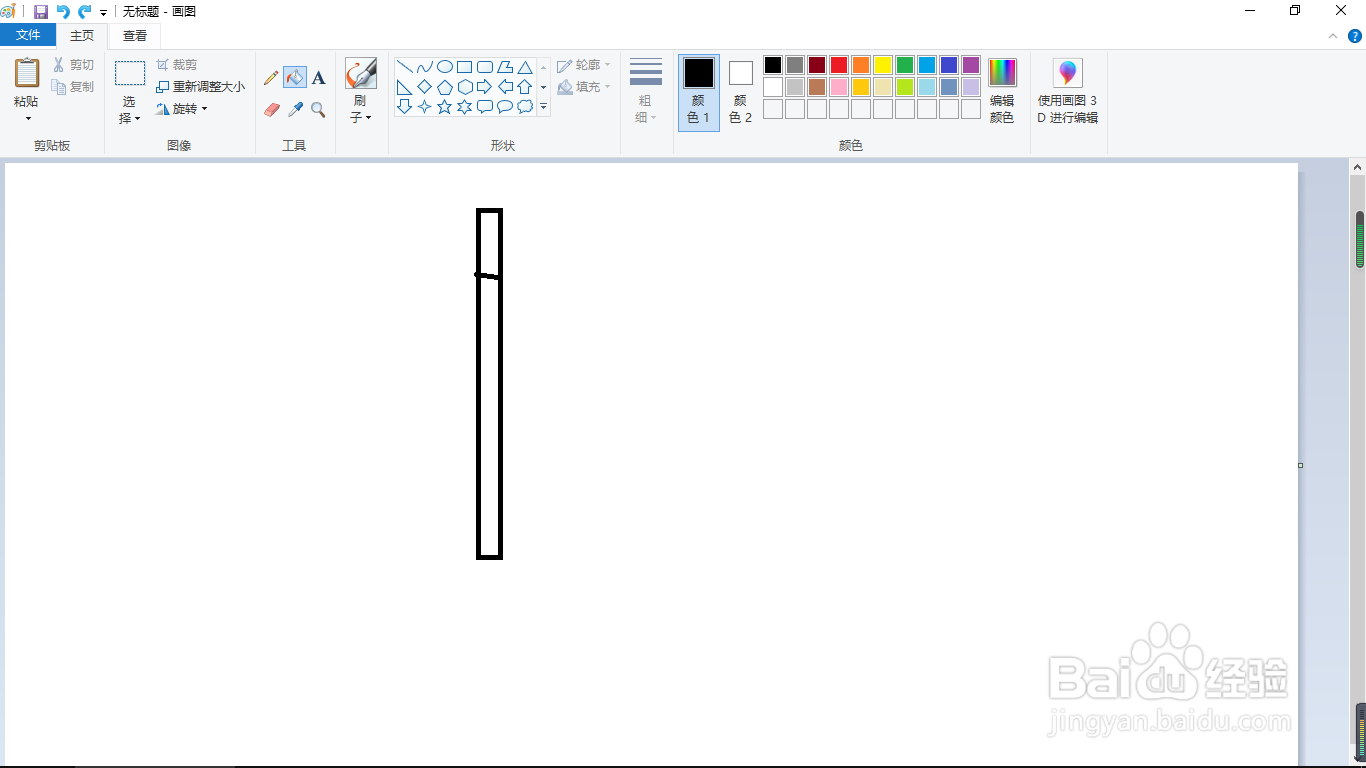This screenshot has width=1366, height=768.
Task: Select the Text tool (letter A)
Action: (x=319, y=78)
